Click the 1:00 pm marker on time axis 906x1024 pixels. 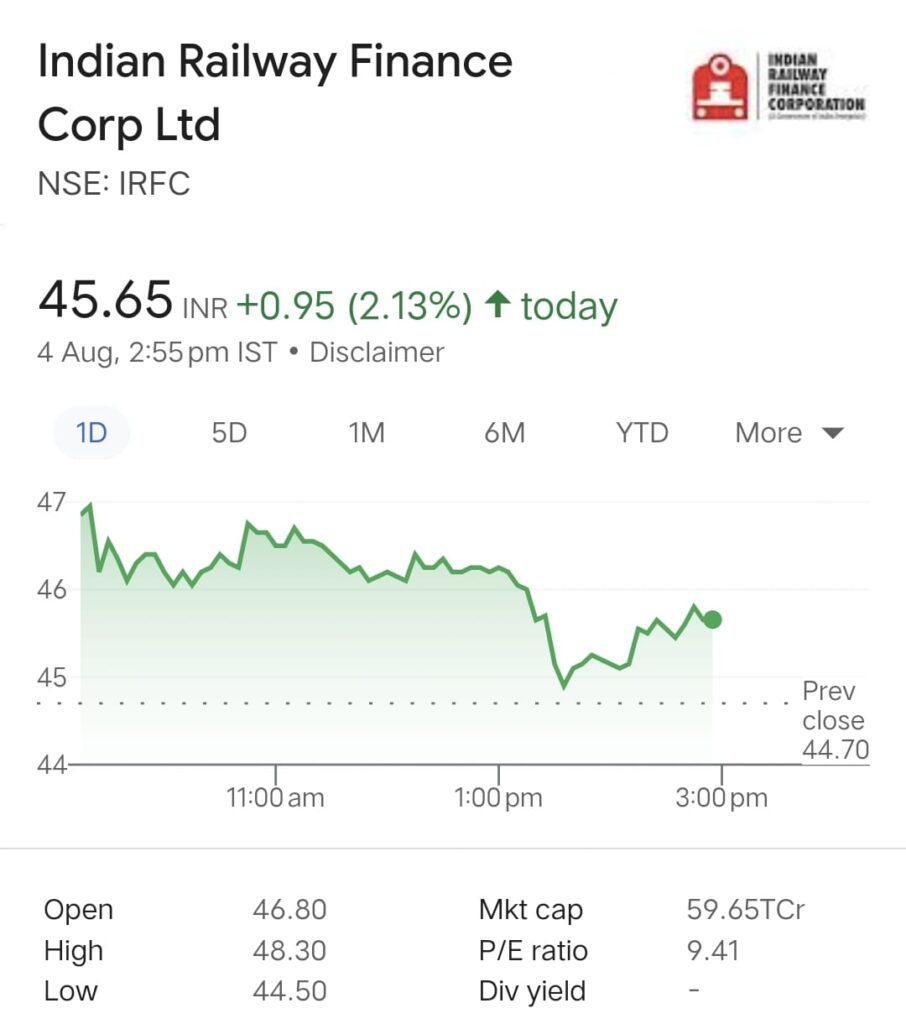498,797
